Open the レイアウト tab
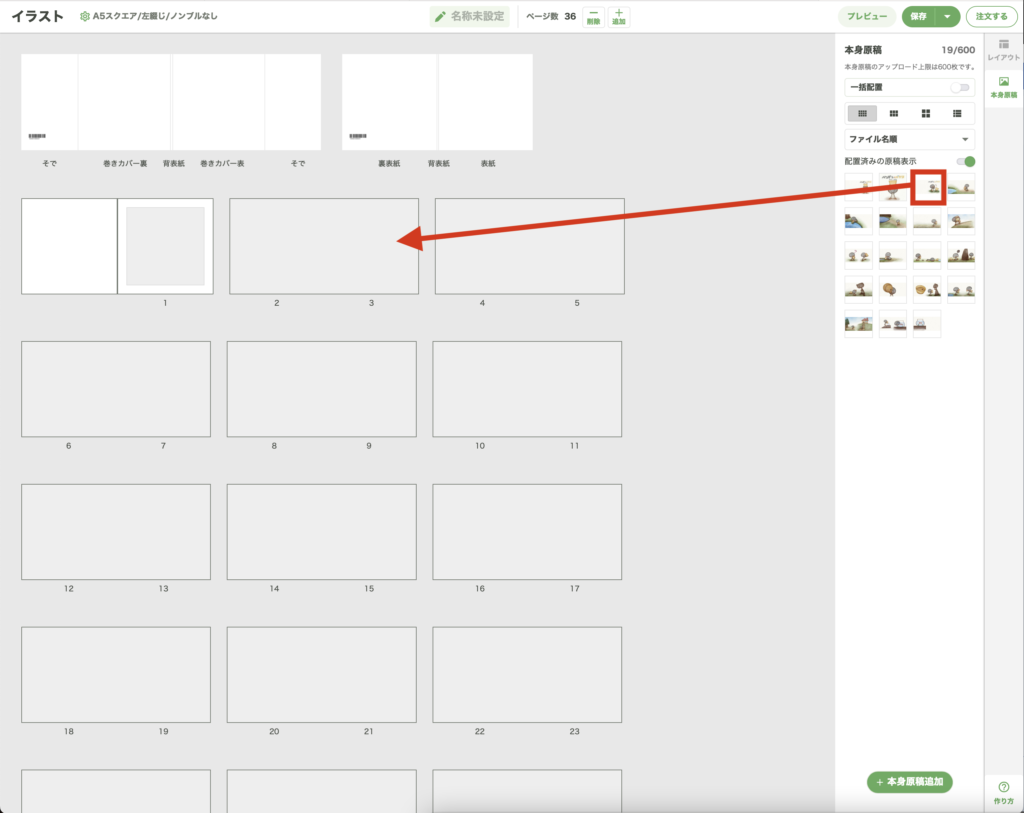1024x813 pixels. pyautogui.click(x=1003, y=50)
